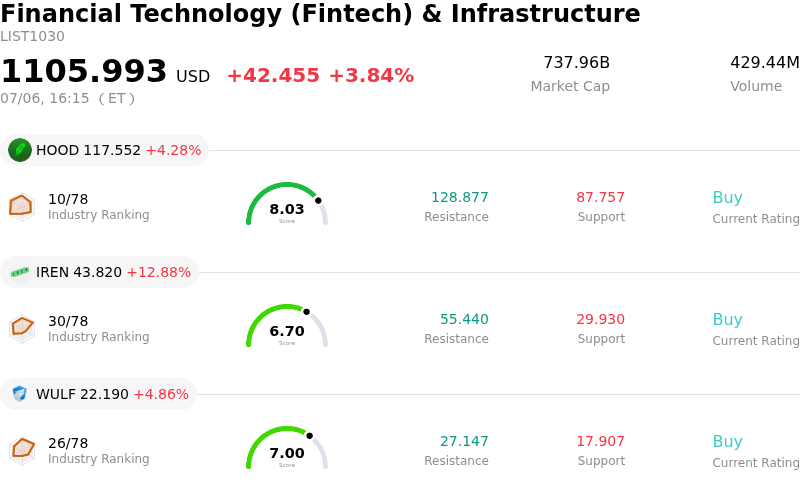The width and height of the screenshot is (800, 488).
Task: Click the WULF 7.00 score gauge
Action: (287, 448)
